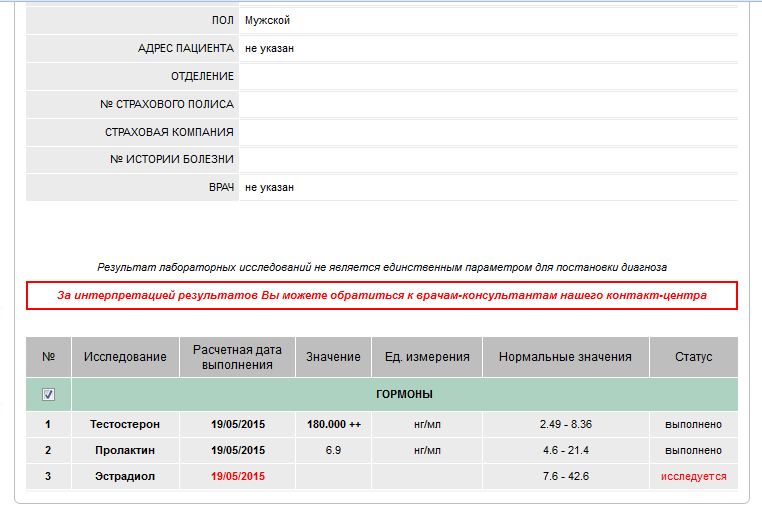This screenshot has width=762, height=515.
Task: Click the empty № ИСТОРИИ БОЛЕЗНИ field
Action: coord(488,159)
